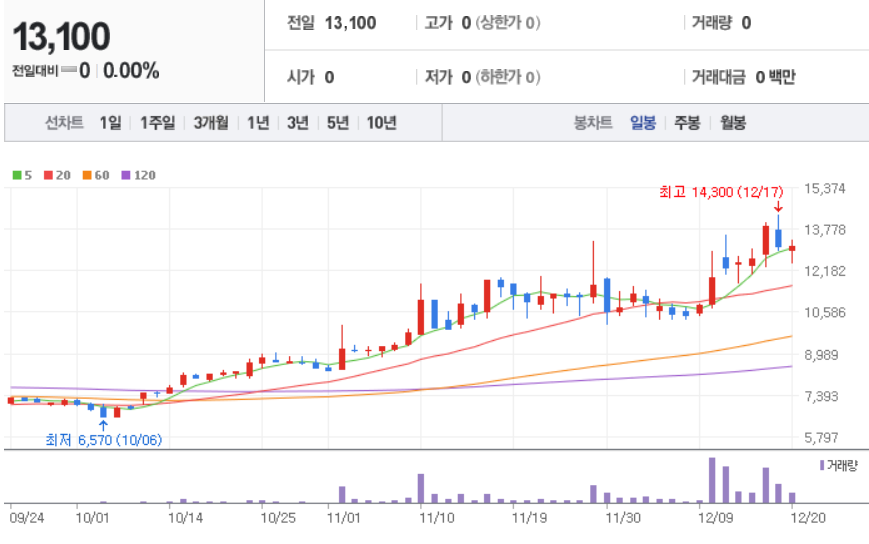
Task: Click the 7,393 y-axis price label
Action: coord(821,396)
